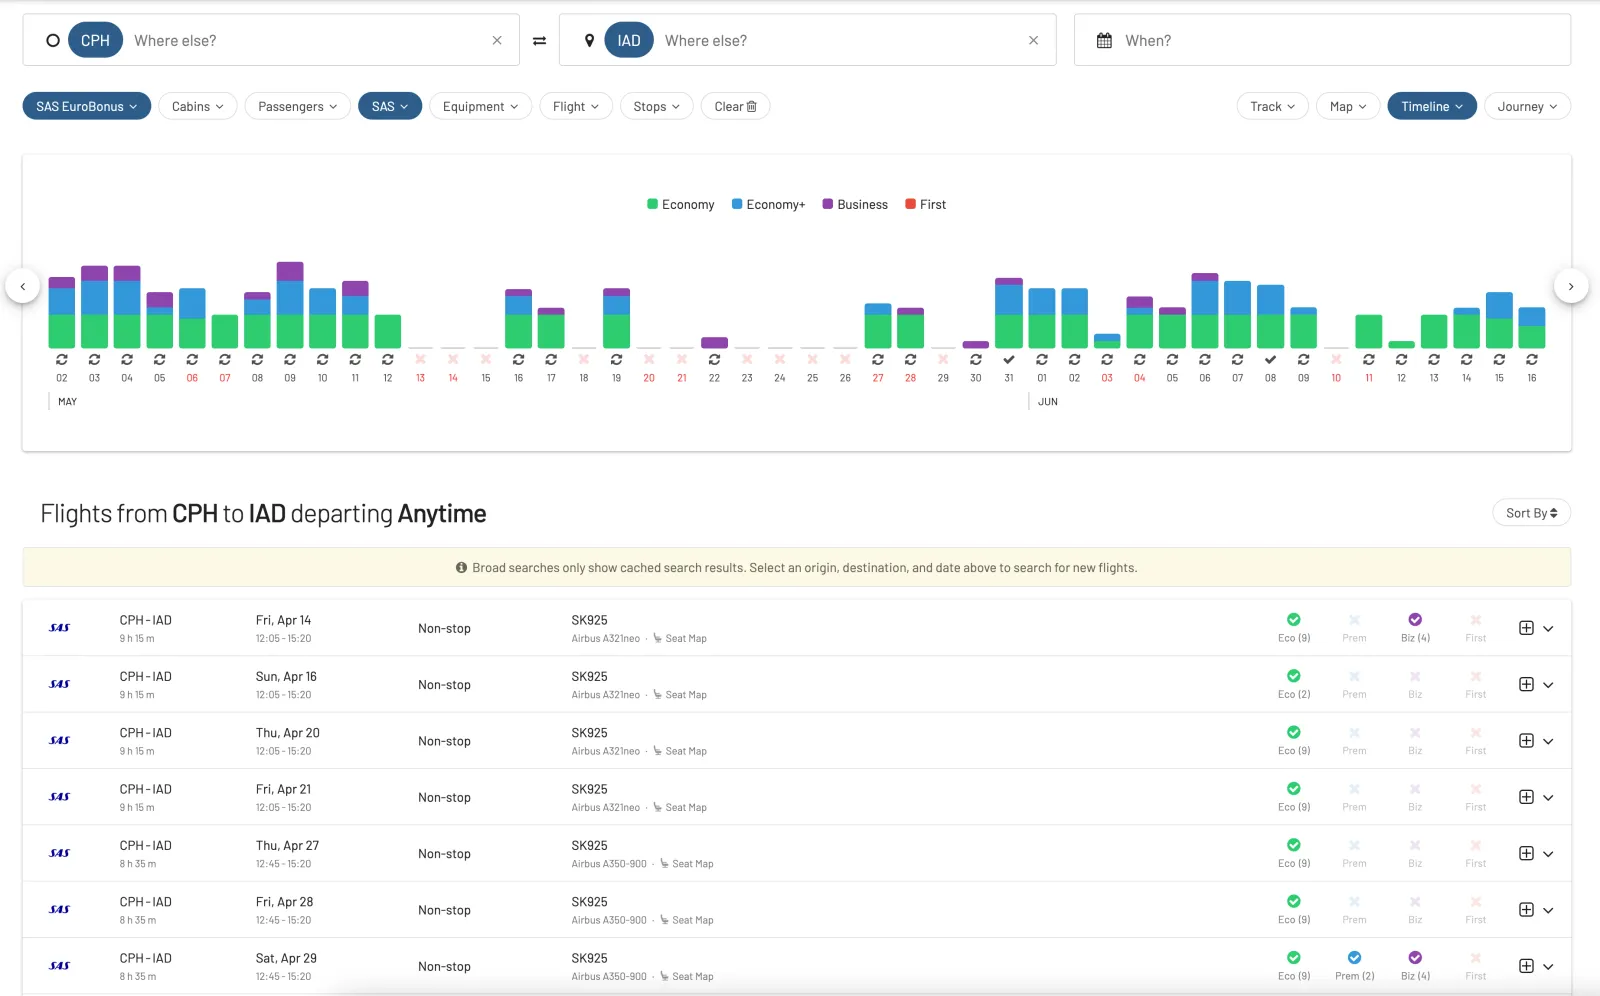Open the Timeline menu
Screen dimensions: 1600x996
point(1432,106)
